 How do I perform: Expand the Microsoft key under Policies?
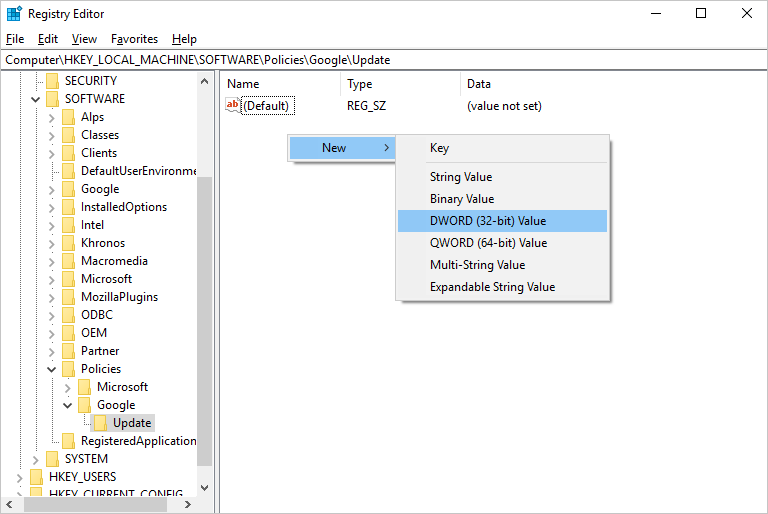(x=68, y=387)
